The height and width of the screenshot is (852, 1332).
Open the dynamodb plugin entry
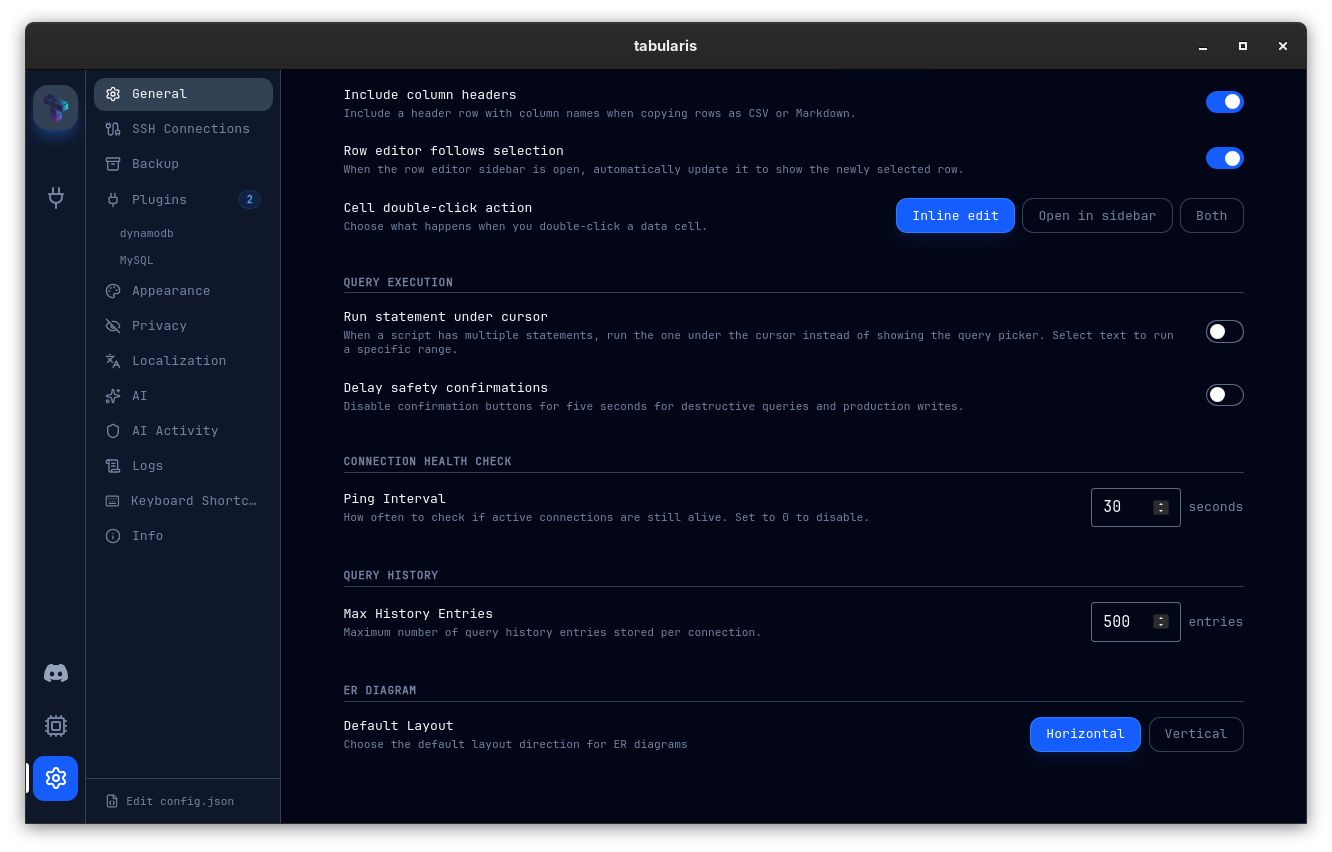click(x=147, y=233)
